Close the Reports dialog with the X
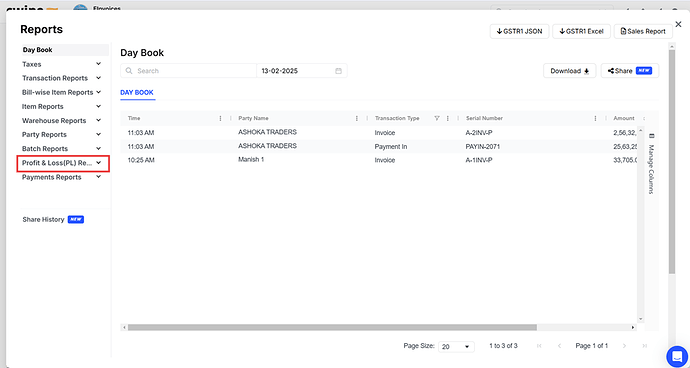The width and height of the screenshot is (690, 368). pyautogui.click(x=678, y=24)
